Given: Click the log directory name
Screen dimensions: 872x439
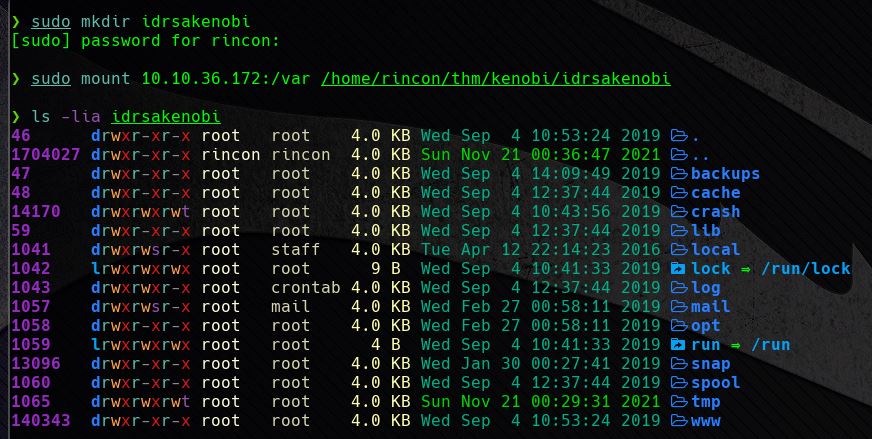Looking at the screenshot, I should click(x=706, y=288).
